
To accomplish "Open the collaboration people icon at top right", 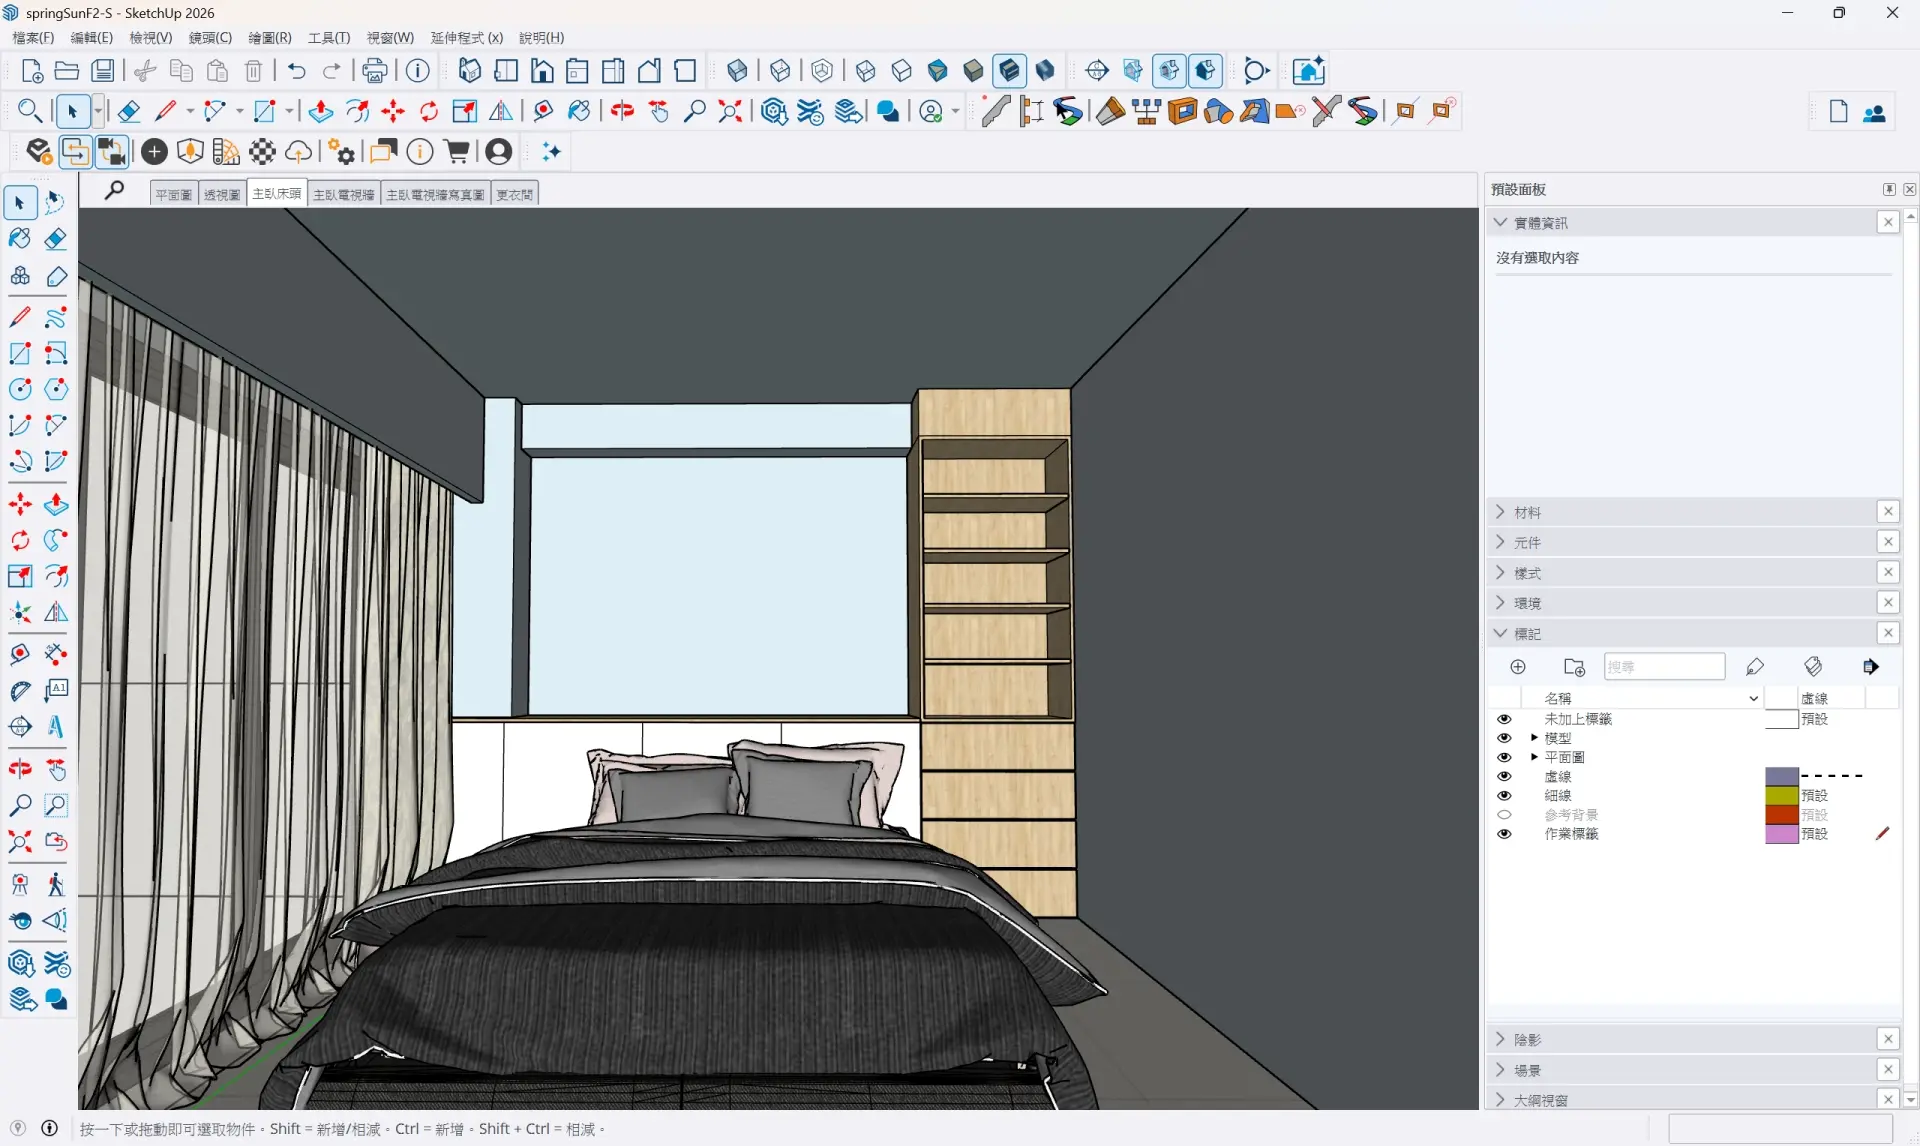I will click(x=1875, y=113).
